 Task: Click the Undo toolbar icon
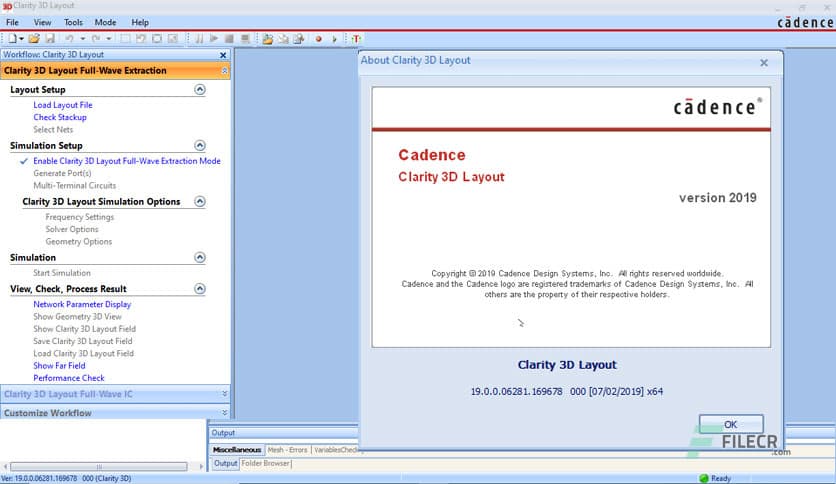[x=69, y=38]
